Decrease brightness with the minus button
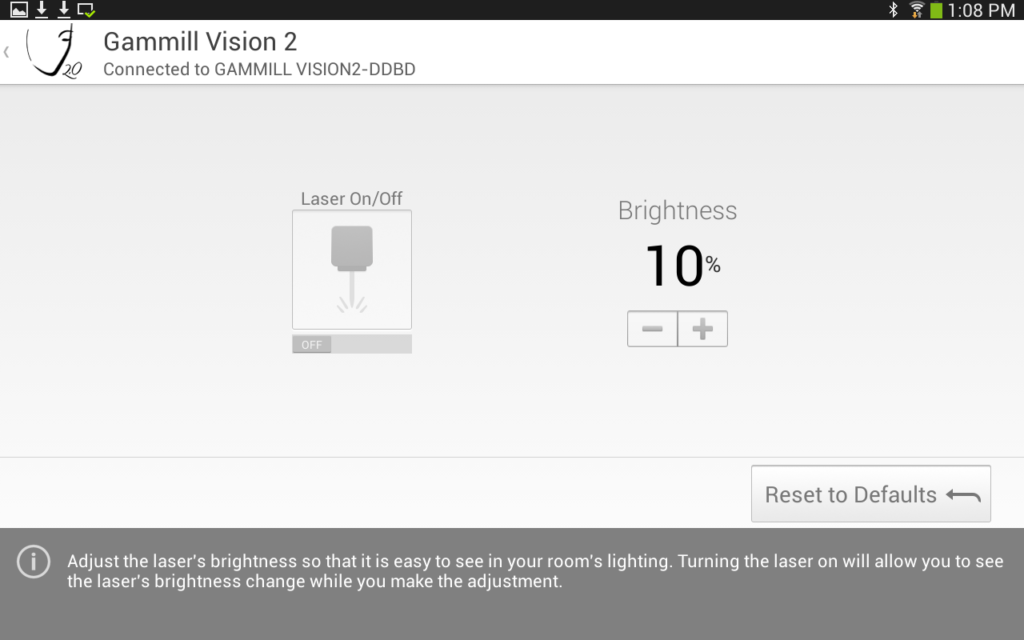 pyautogui.click(x=652, y=328)
